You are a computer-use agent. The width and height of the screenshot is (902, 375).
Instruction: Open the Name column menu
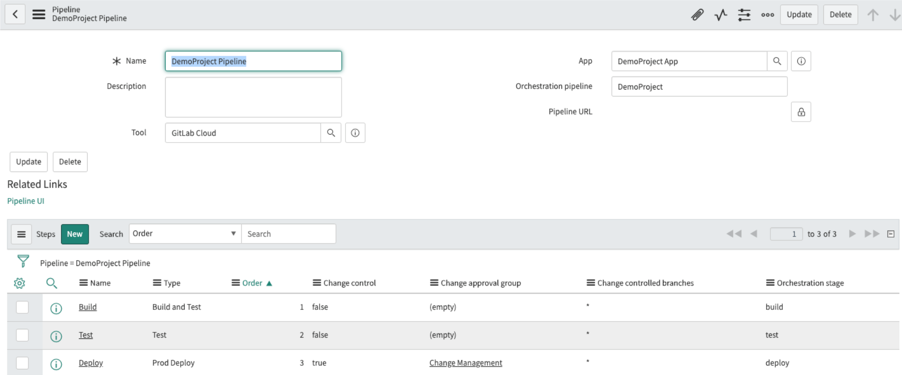pos(83,283)
